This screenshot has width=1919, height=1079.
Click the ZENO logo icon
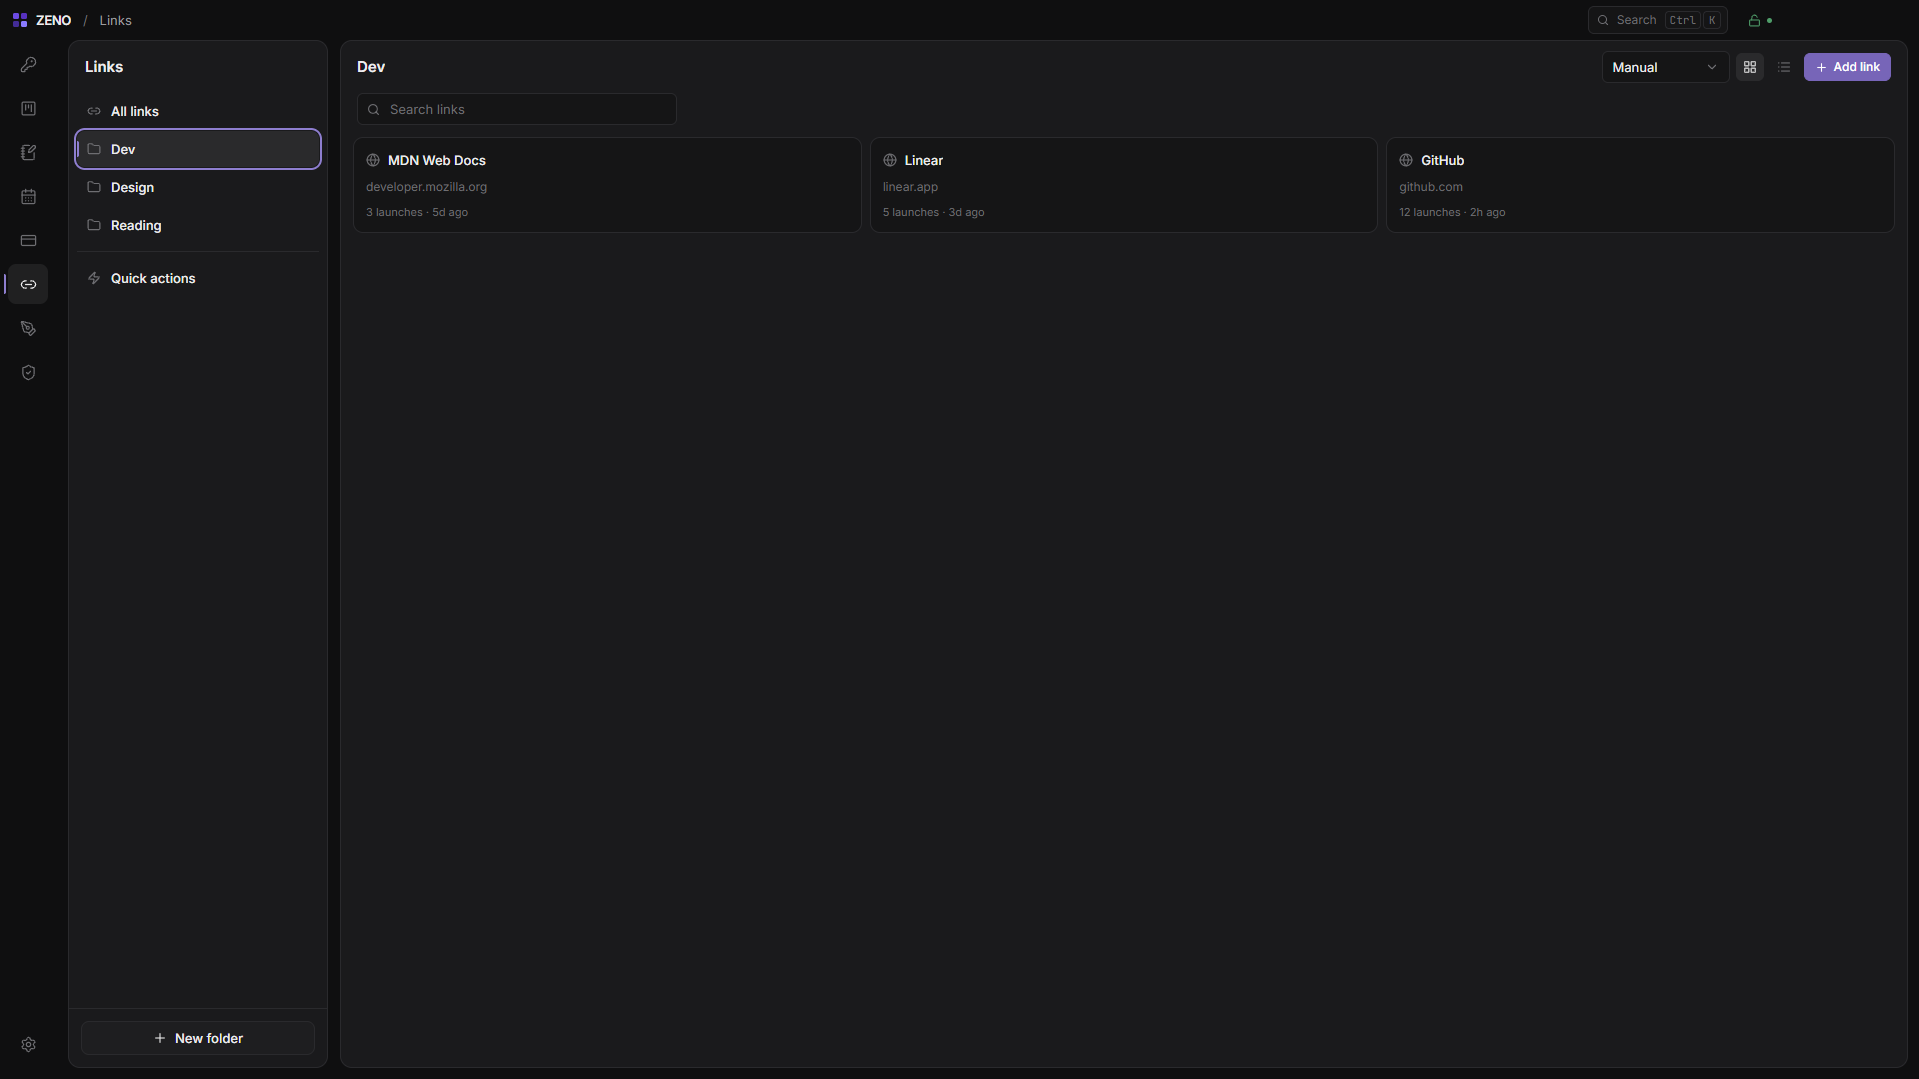pos(20,20)
